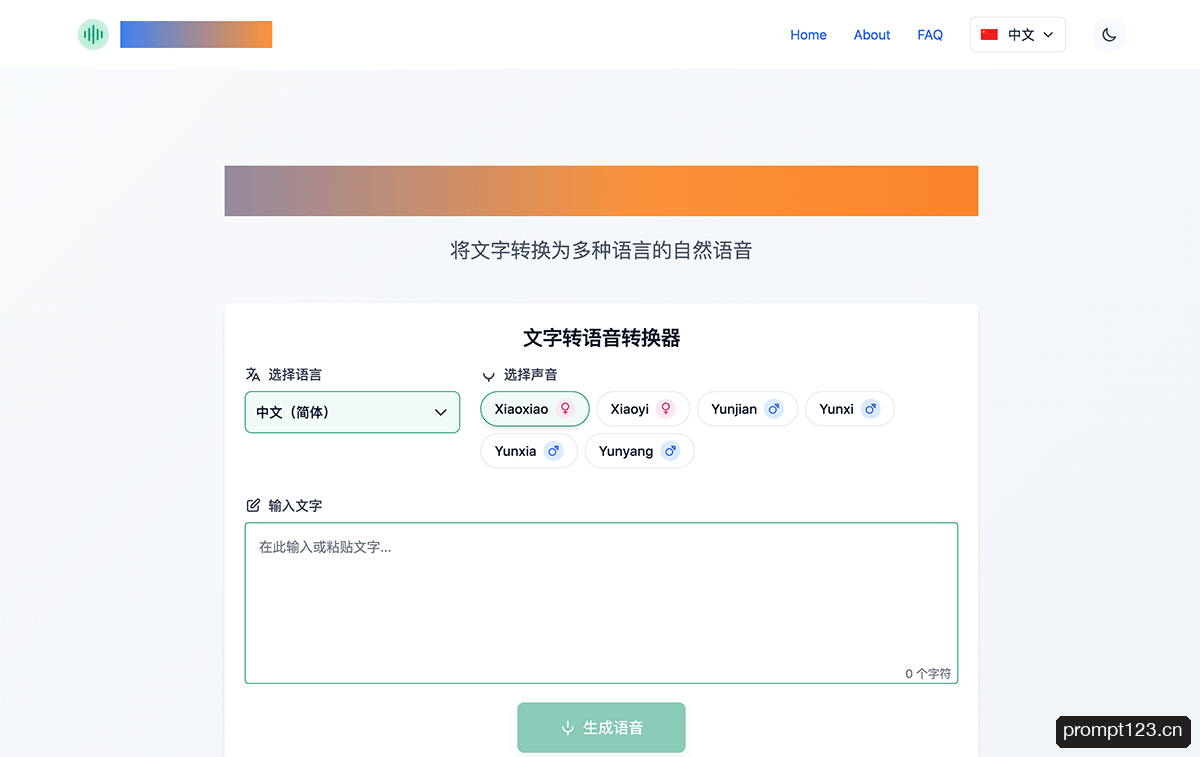This screenshot has width=1200, height=757.
Task: Select the Xiaoxiao voice
Action: pyautogui.click(x=535, y=409)
